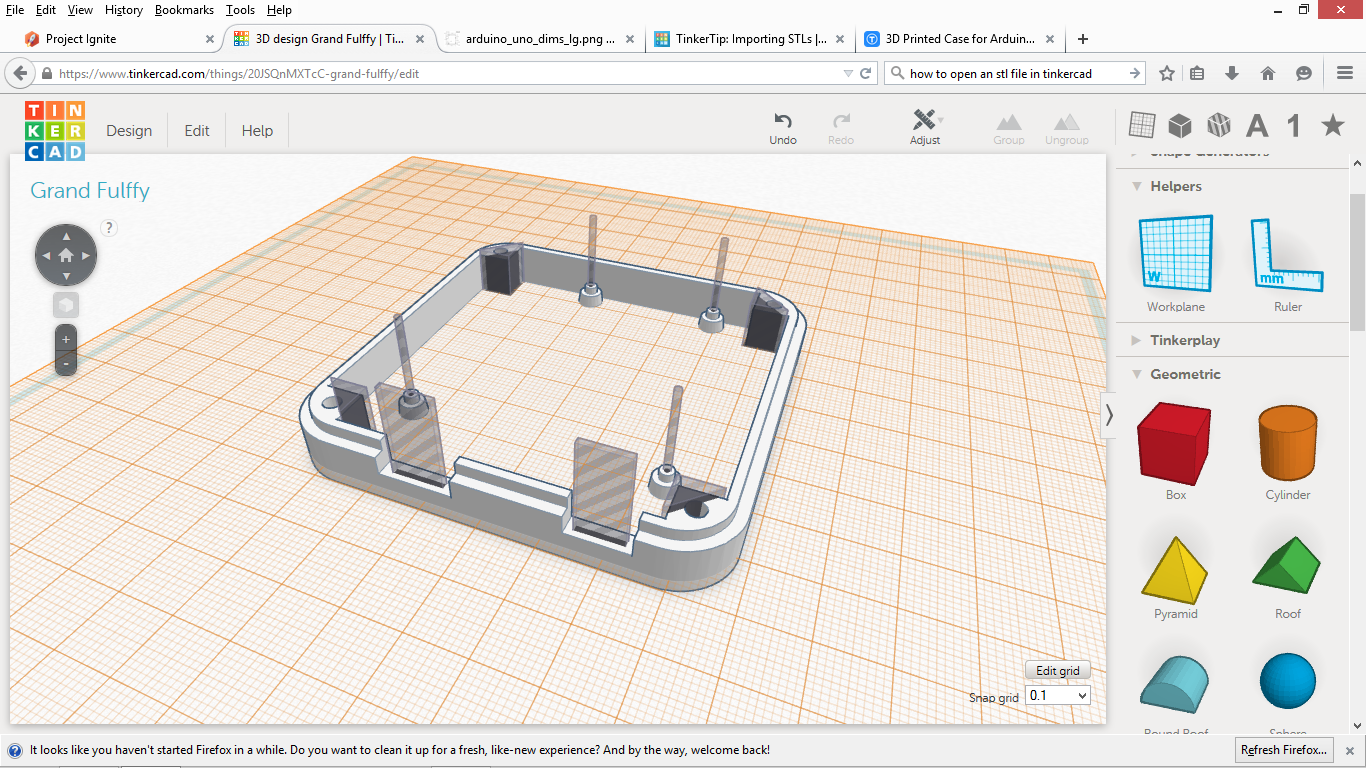Select the workplane grid icon in top toolbar
The height and width of the screenshot is (768, 1366).
[1142, 125]
